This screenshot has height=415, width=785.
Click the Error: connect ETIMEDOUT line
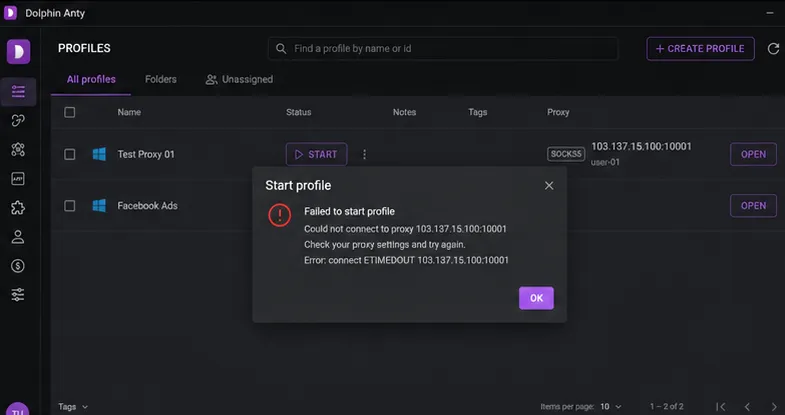(406, 260)
